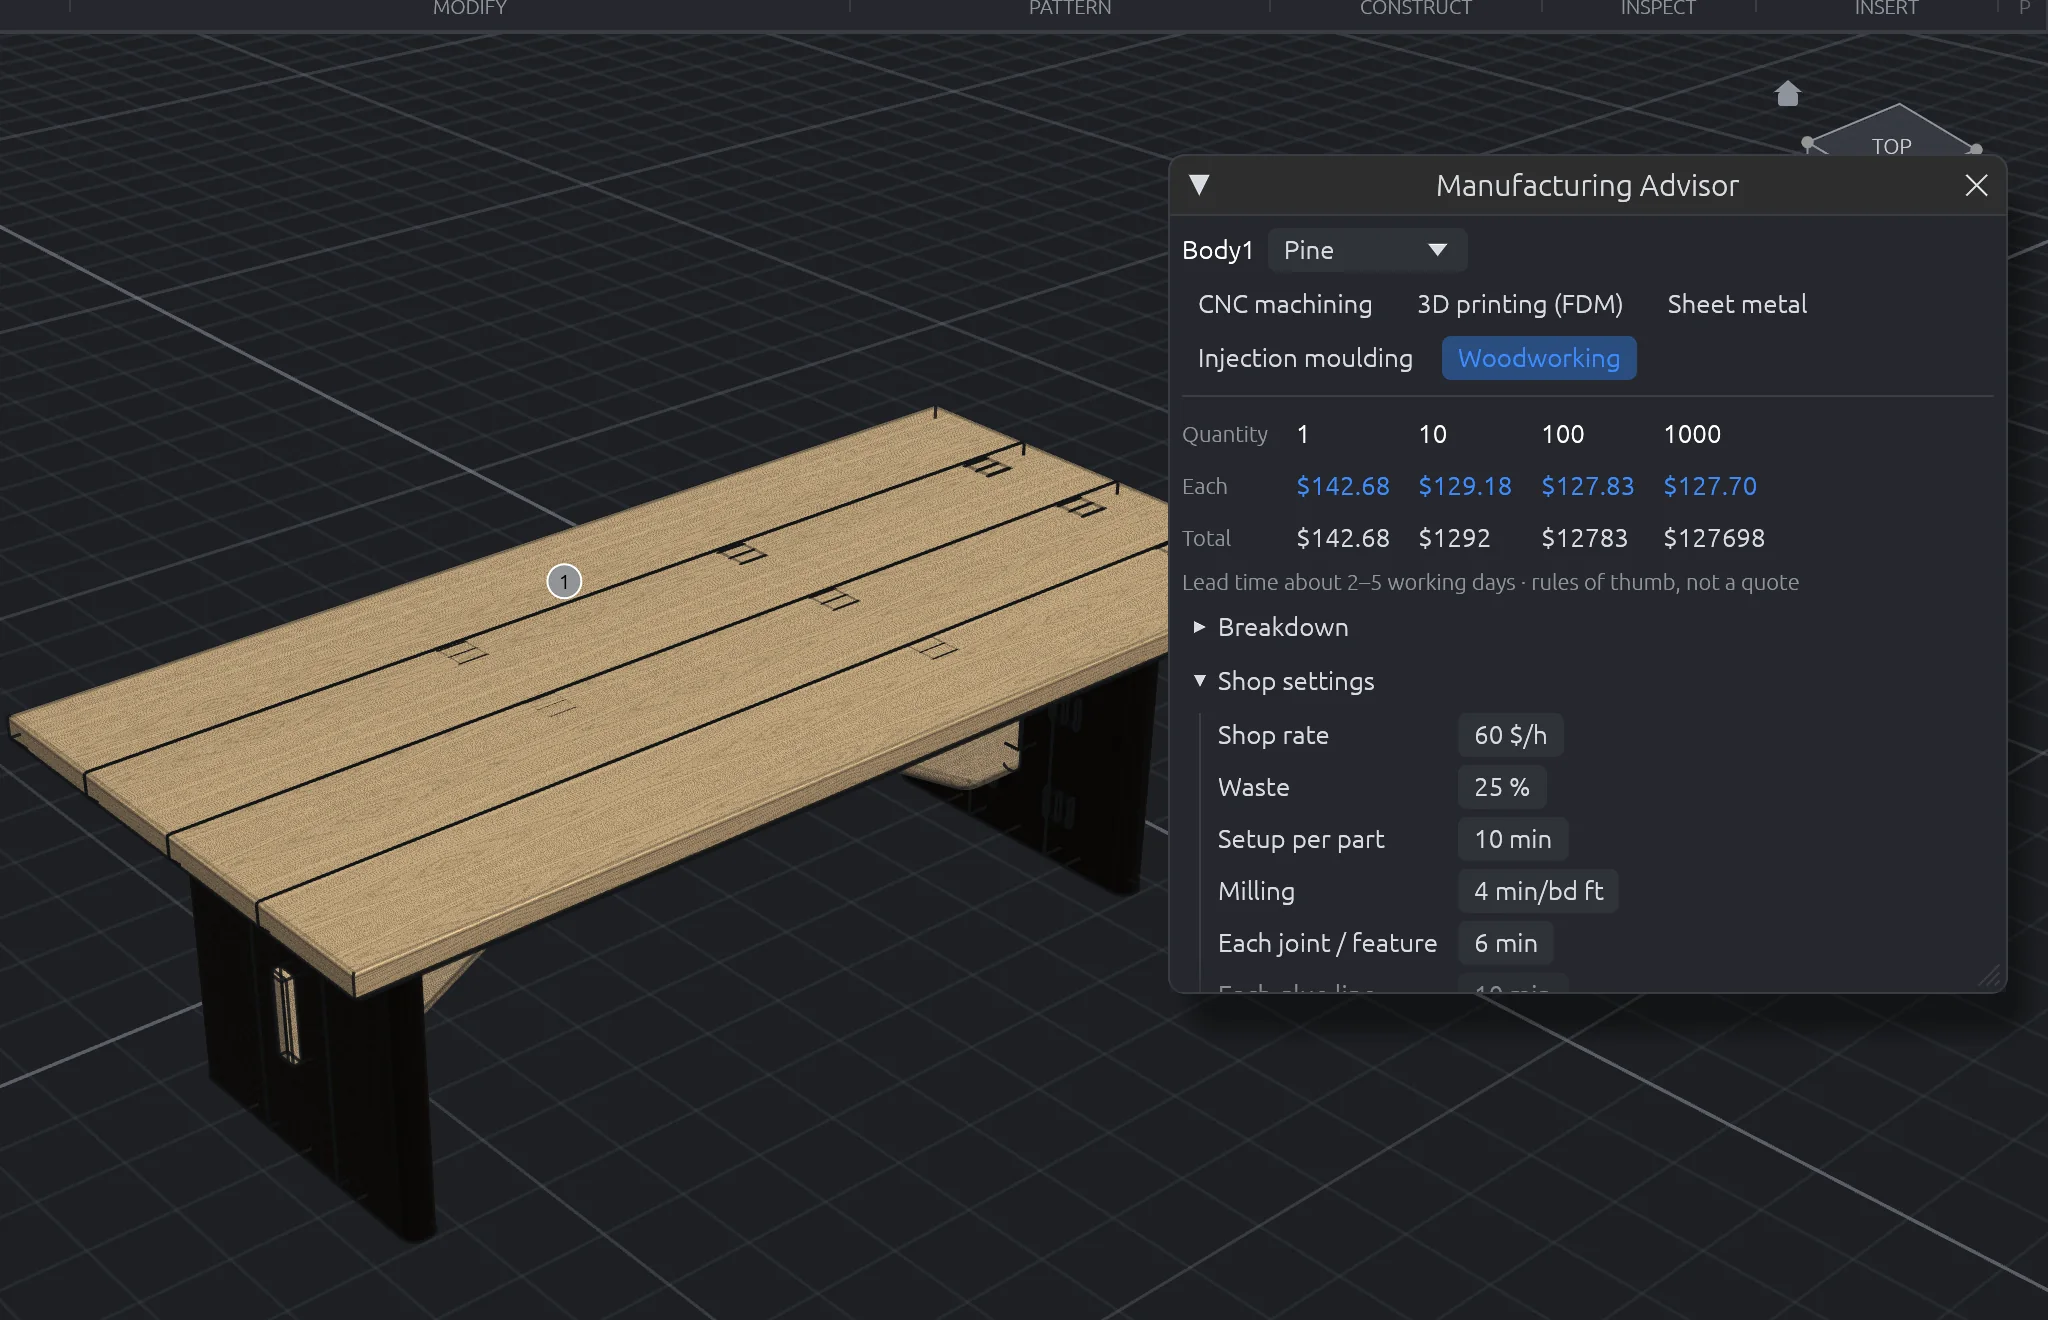Image resolution: width=2048 pixels, height=1320 pixels.
Task: Click the home view icon
Action: (1787, 93)
